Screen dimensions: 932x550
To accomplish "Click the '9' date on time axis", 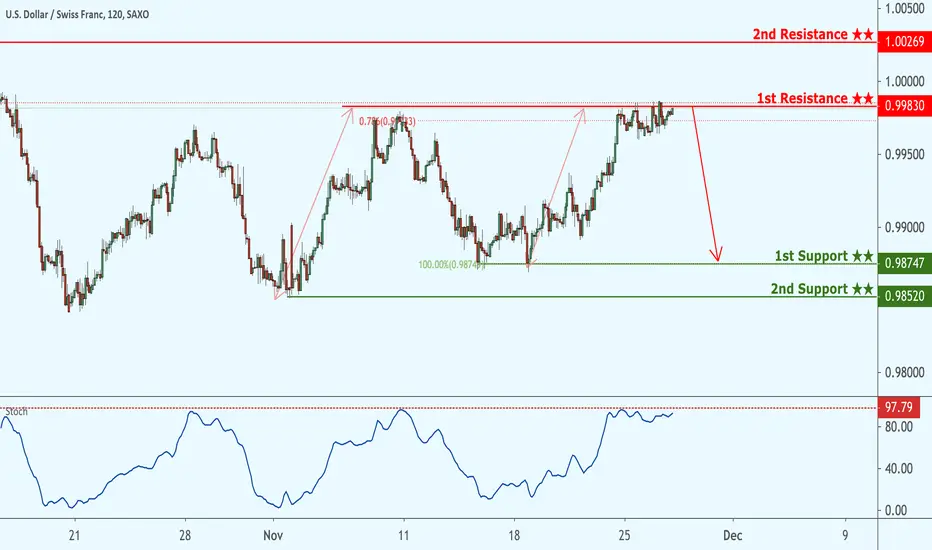I will click(845, 536).
